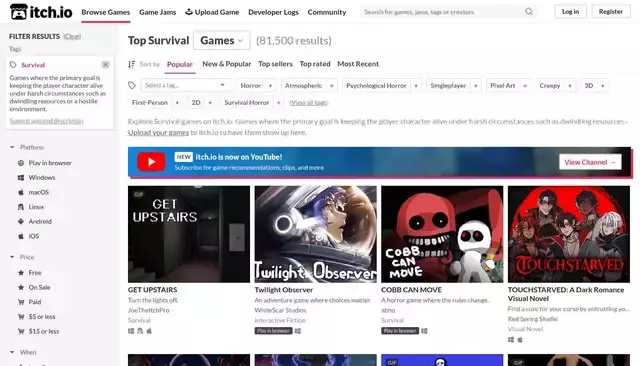Open COBB CAN MOVE game thumbnail
640x366 pixels.
(442, 234)
